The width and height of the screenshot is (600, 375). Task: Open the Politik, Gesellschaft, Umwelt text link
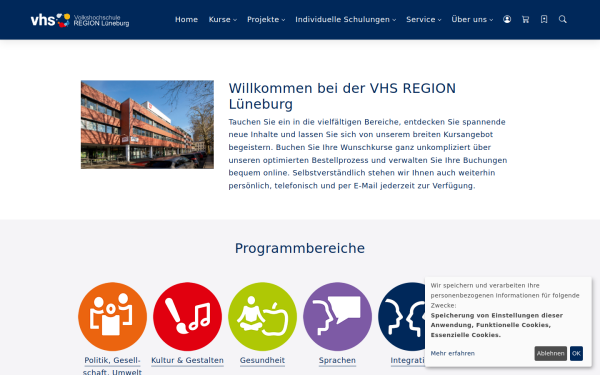112,366
